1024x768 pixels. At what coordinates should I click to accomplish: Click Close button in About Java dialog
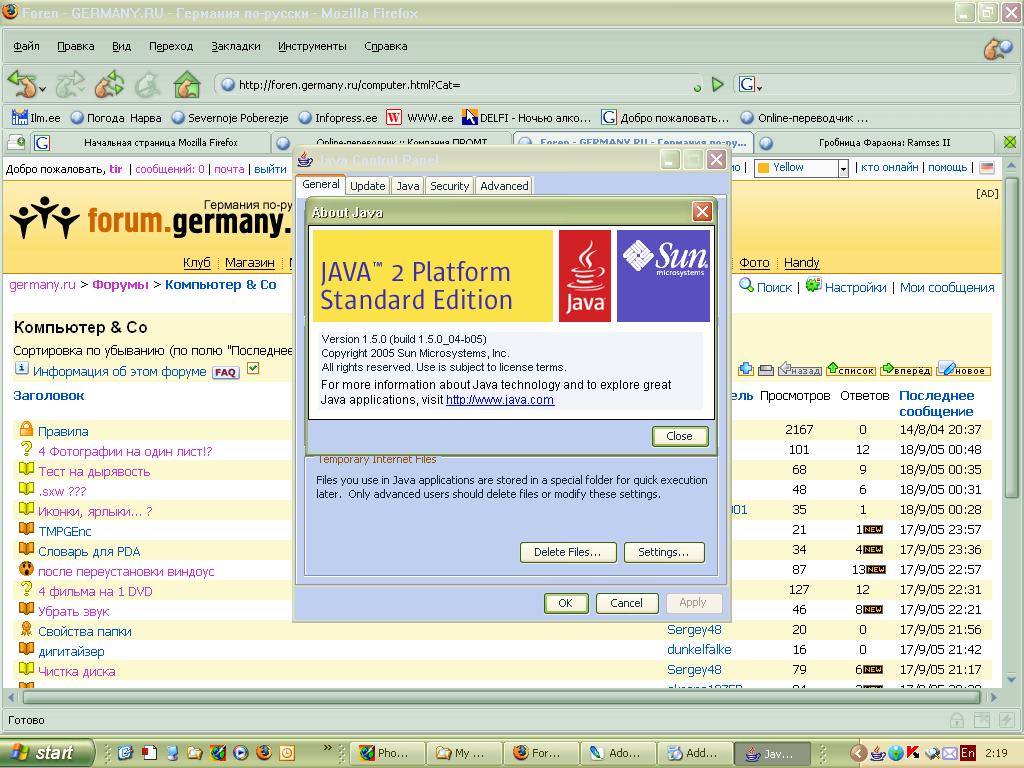[679, 436]
